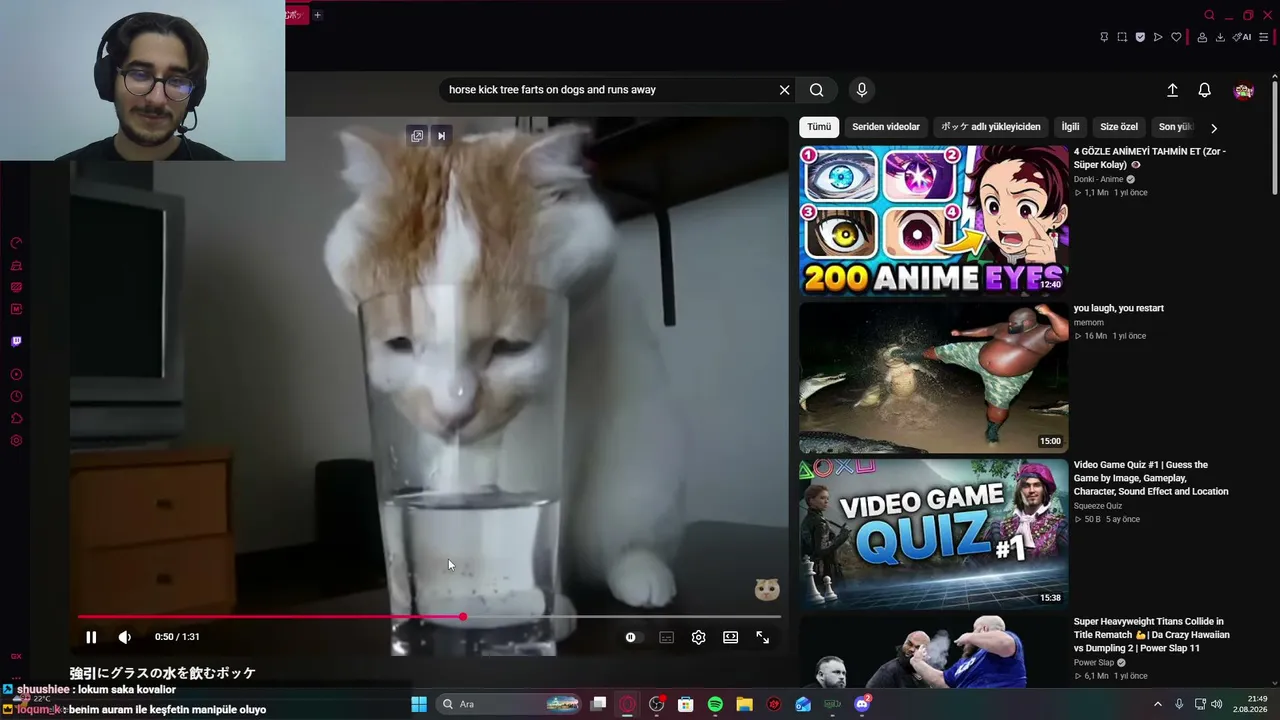This screenshot has height=720, width=1280.
Task: Open browser sidebar settings gear
Action: [16, 441]
